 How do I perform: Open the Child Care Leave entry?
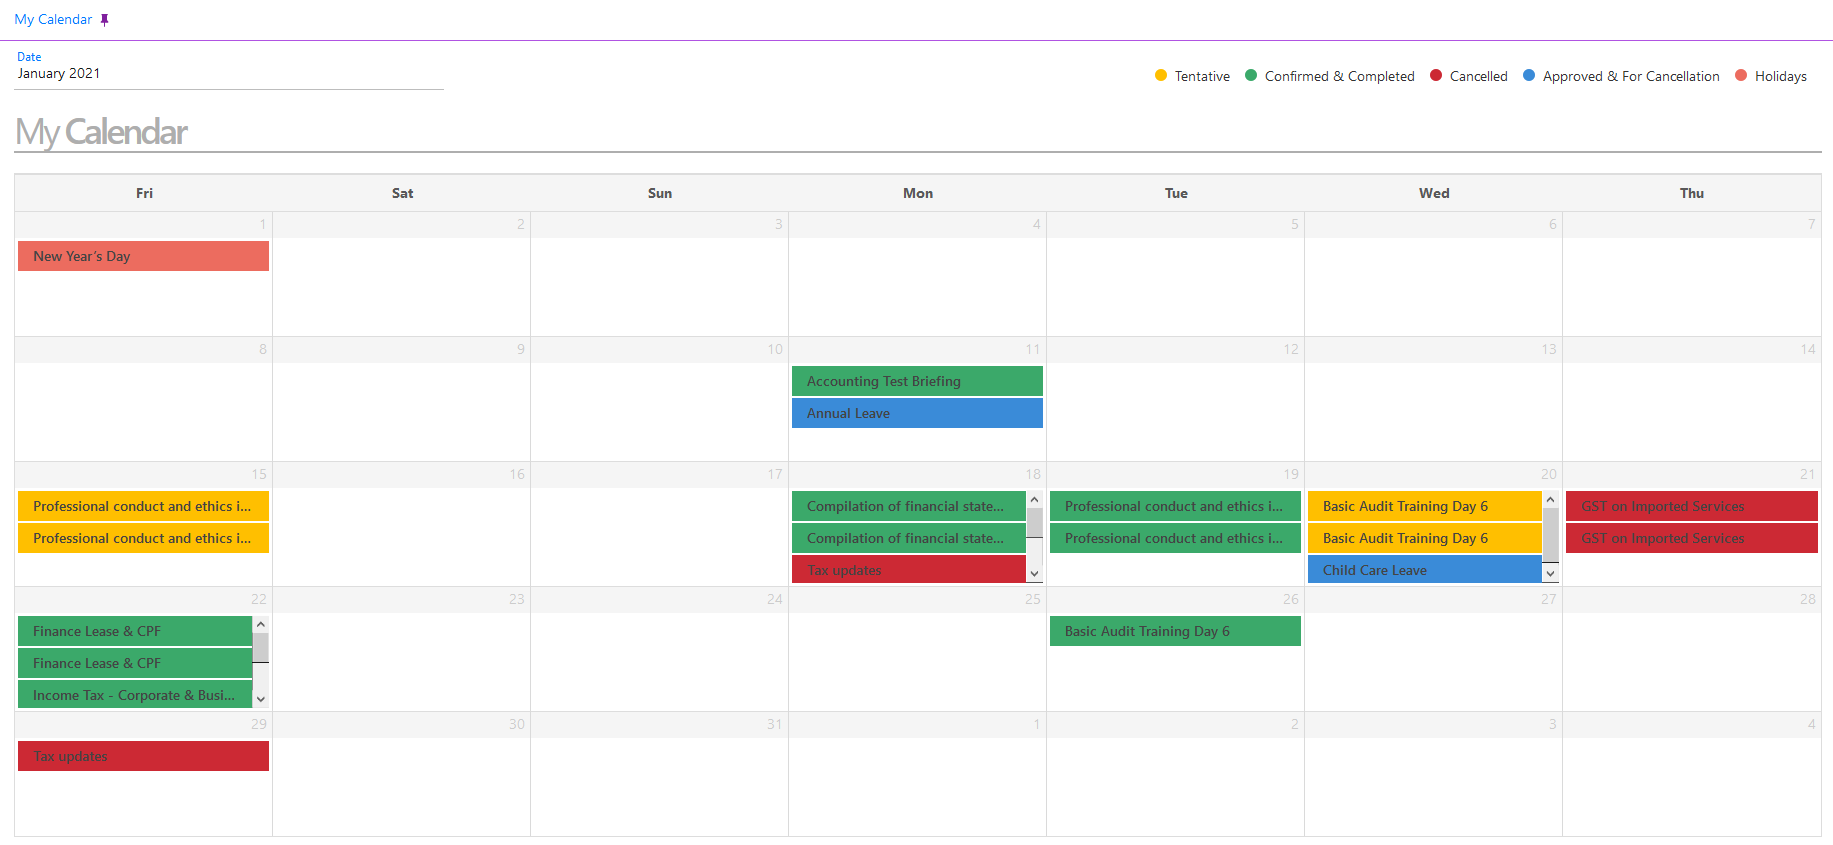coord(1423,570)
